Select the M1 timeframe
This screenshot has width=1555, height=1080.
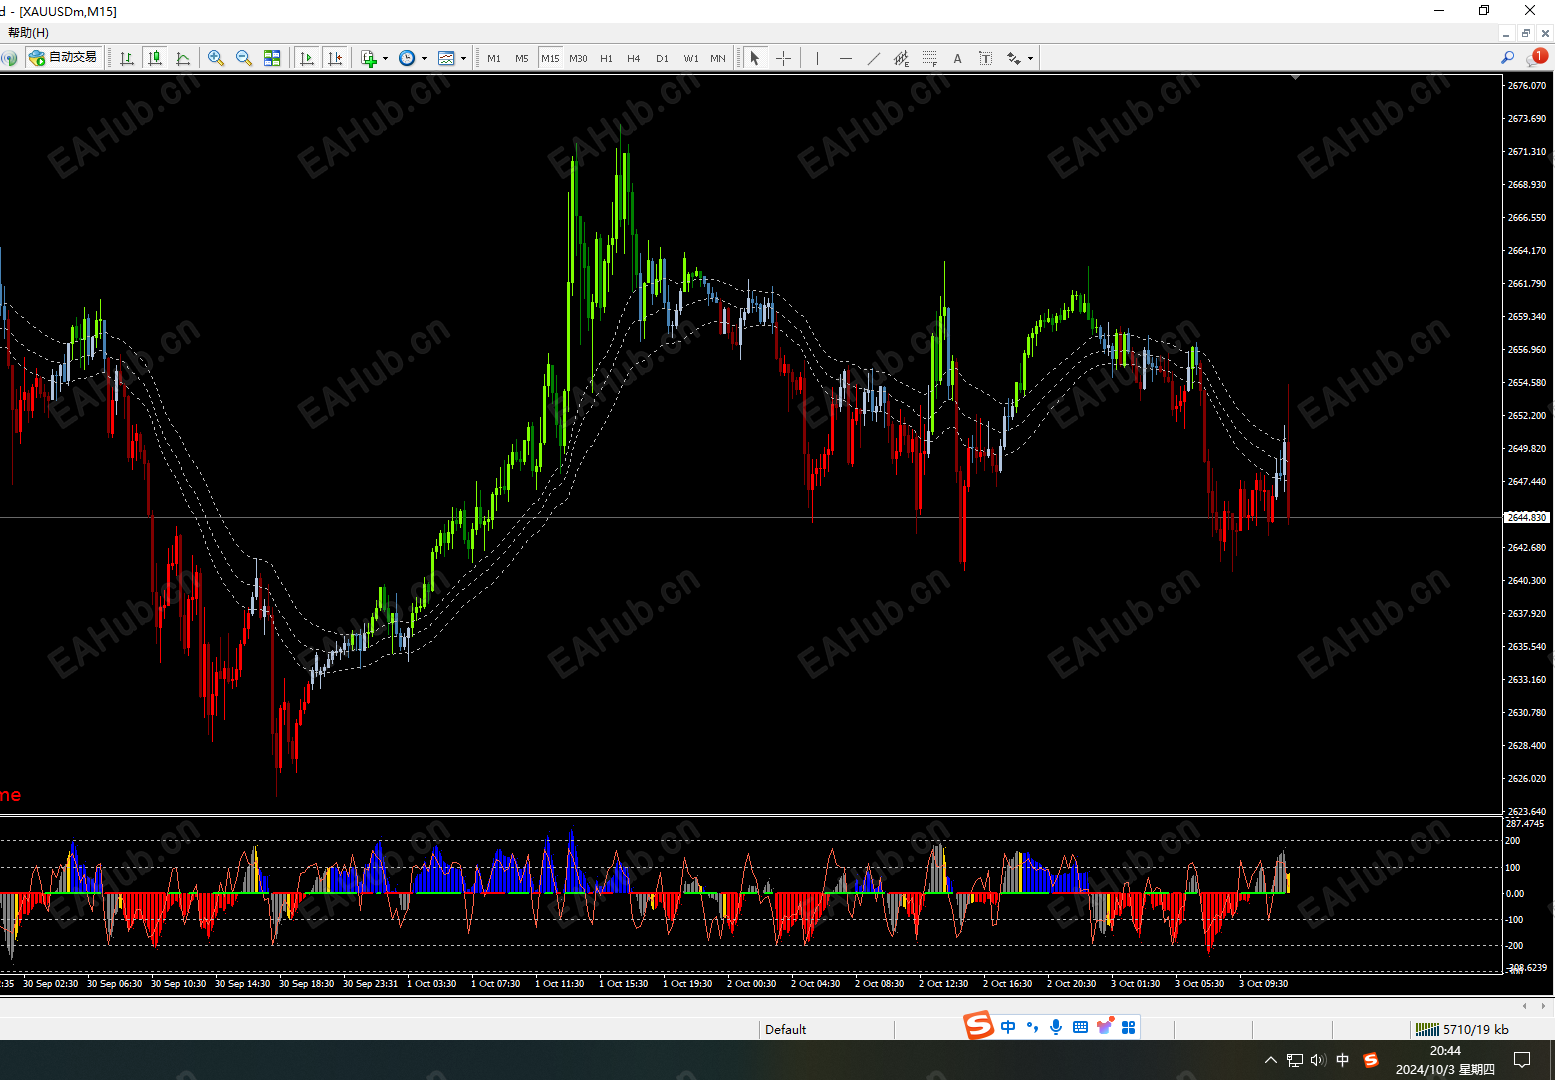(494, 59)
